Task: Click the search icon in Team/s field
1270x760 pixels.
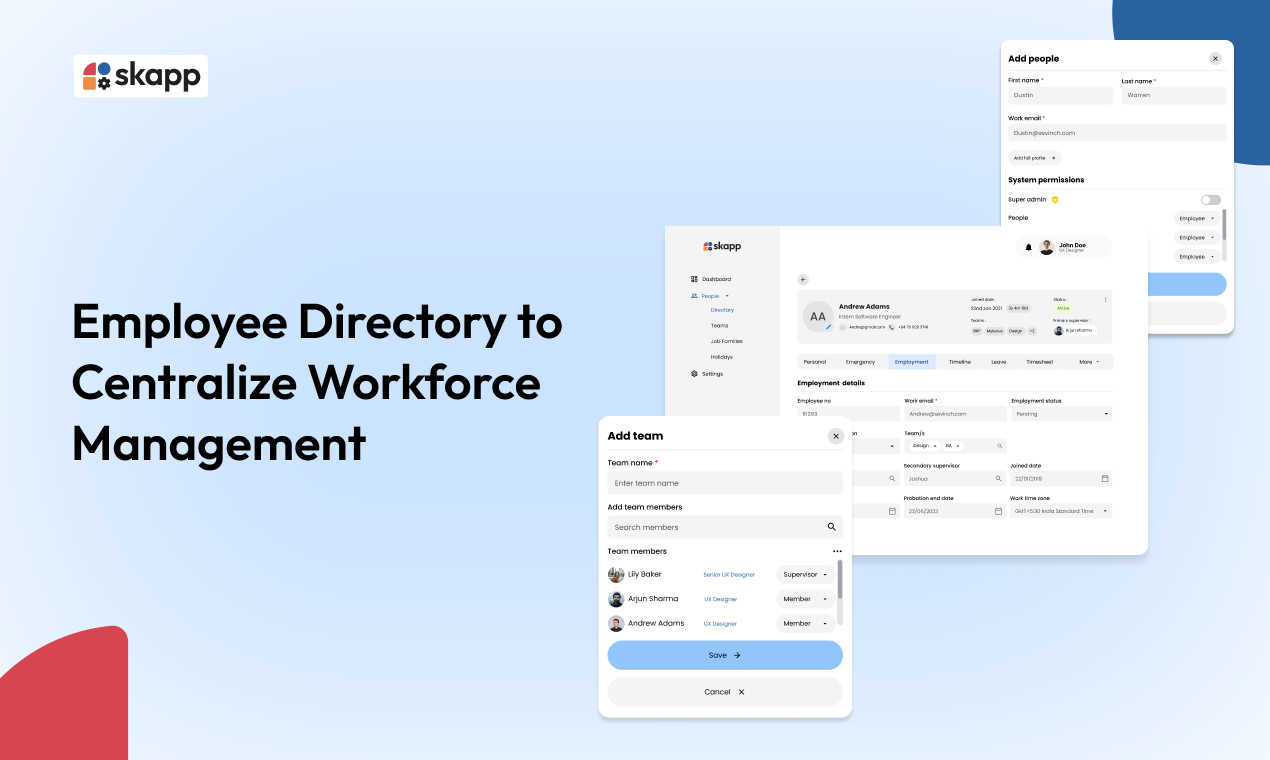Action: pos(998,446)
